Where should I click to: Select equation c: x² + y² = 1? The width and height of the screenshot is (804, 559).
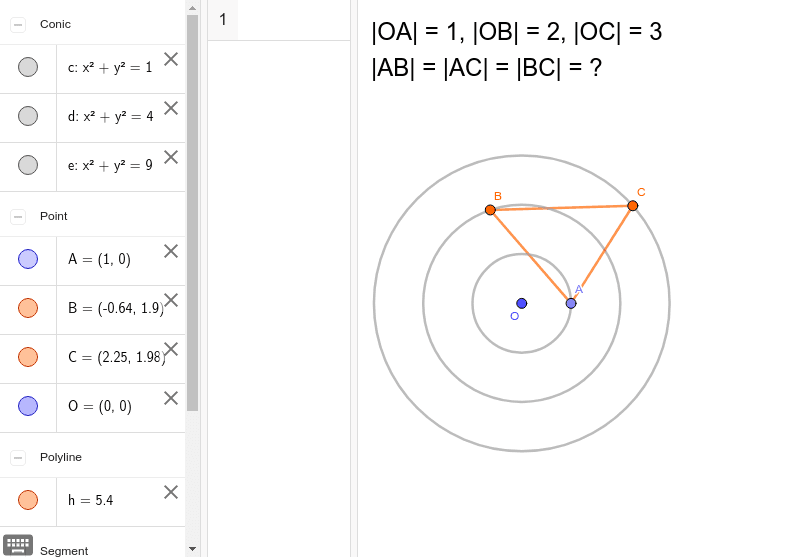[110, 68]
